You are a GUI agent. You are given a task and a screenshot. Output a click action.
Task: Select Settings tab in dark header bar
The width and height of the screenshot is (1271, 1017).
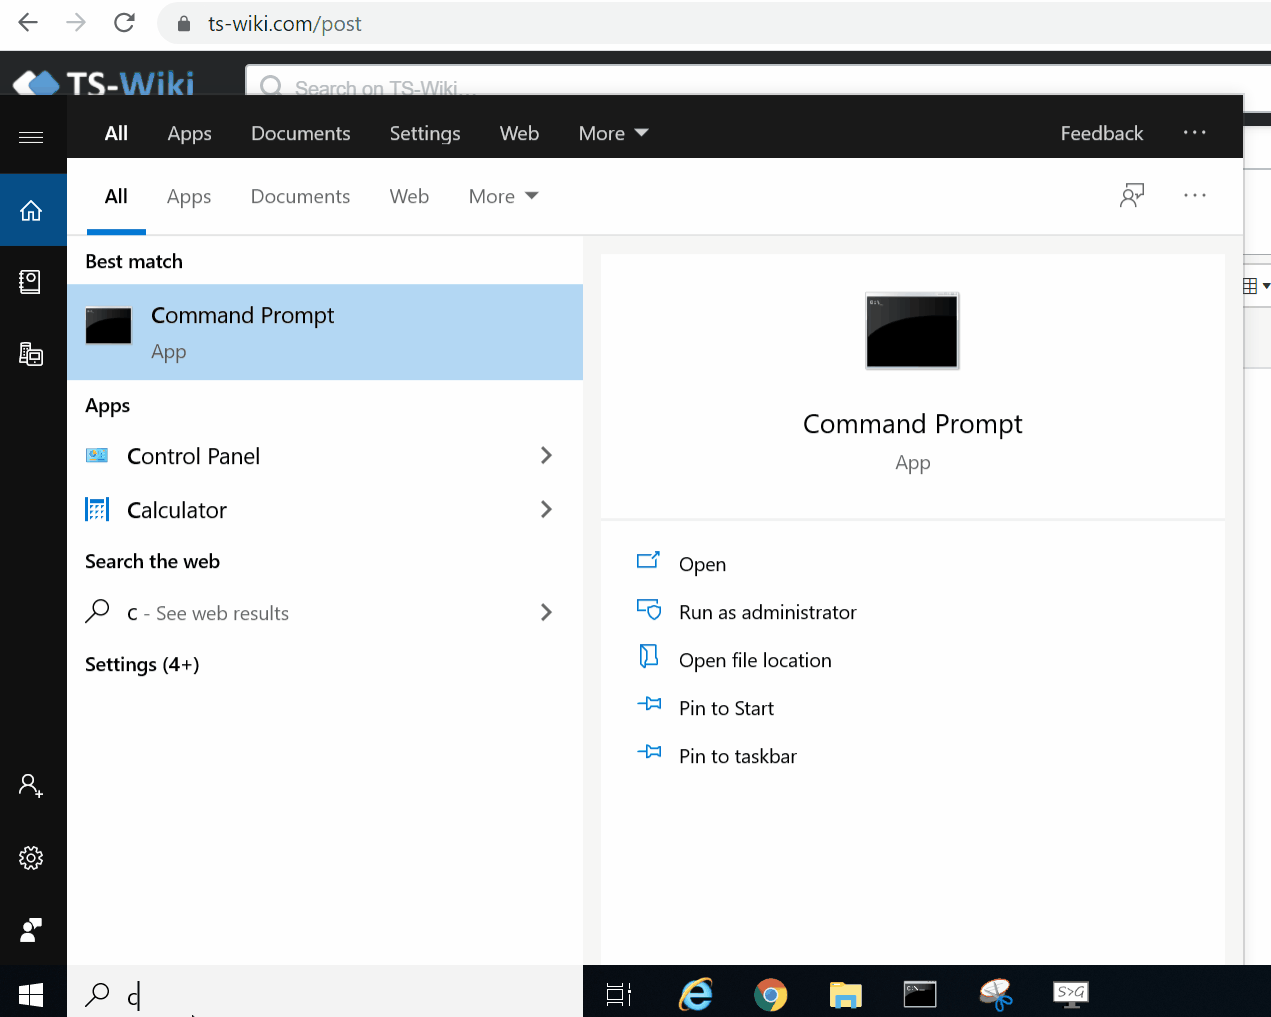(425, 134)
